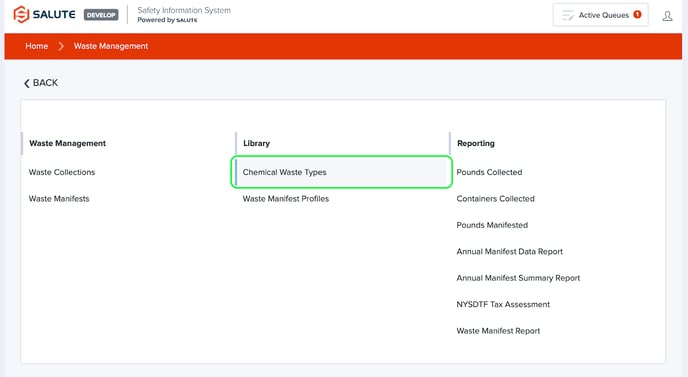Screen dimensions: 688x377
Task: Open Waste Manifest Profiles
Action: [x=286, y=198]
